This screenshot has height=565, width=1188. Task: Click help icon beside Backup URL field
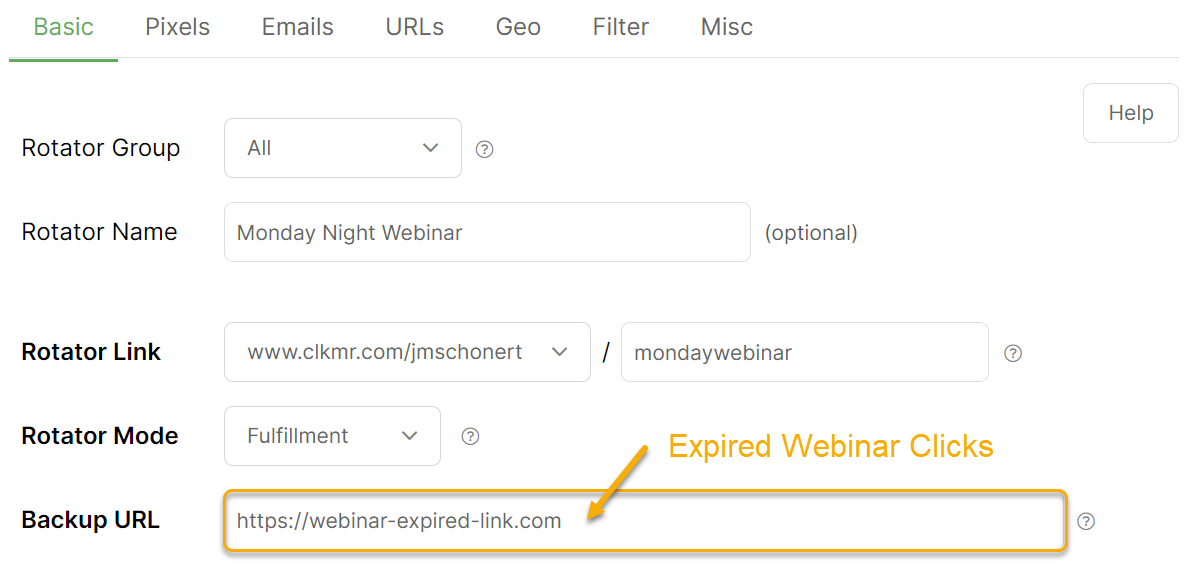click(1086, 521)
